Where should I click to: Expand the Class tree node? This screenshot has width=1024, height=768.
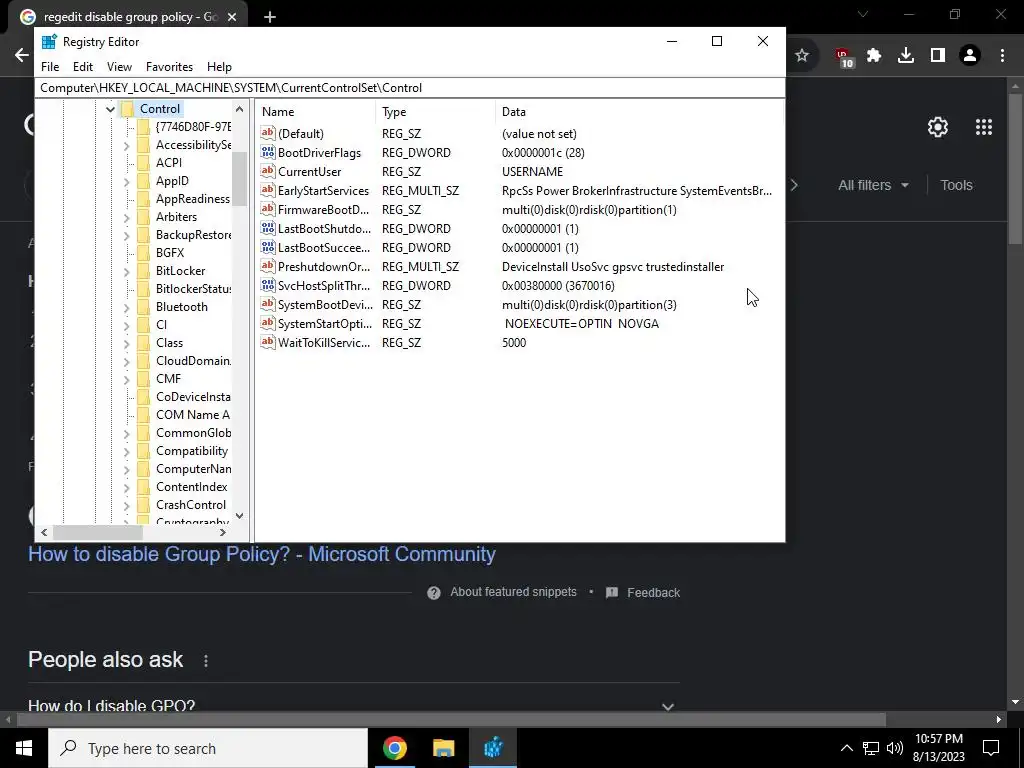(127, 343)
